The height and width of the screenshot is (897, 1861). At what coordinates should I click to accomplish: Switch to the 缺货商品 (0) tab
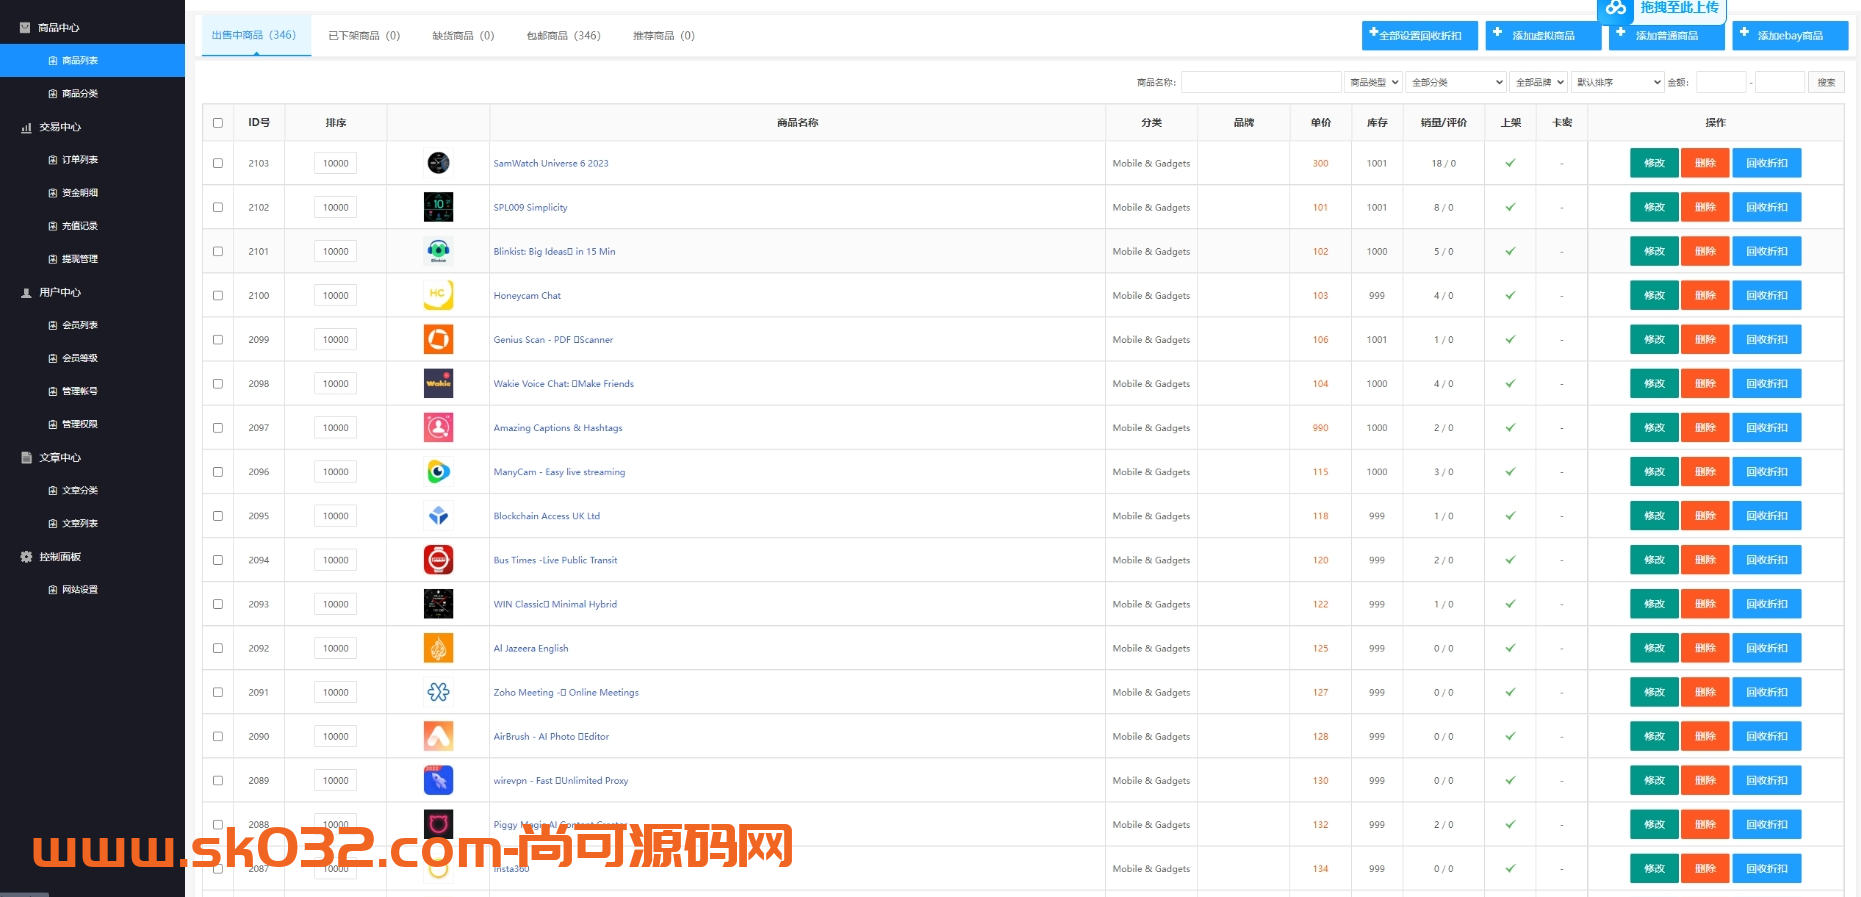[x=463, y=36]
